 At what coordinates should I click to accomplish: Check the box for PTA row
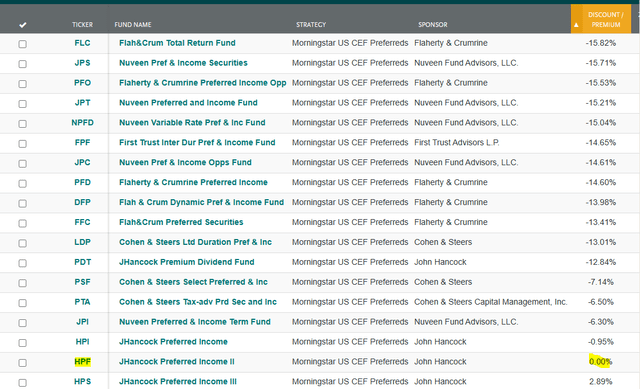tap(22, 303)
